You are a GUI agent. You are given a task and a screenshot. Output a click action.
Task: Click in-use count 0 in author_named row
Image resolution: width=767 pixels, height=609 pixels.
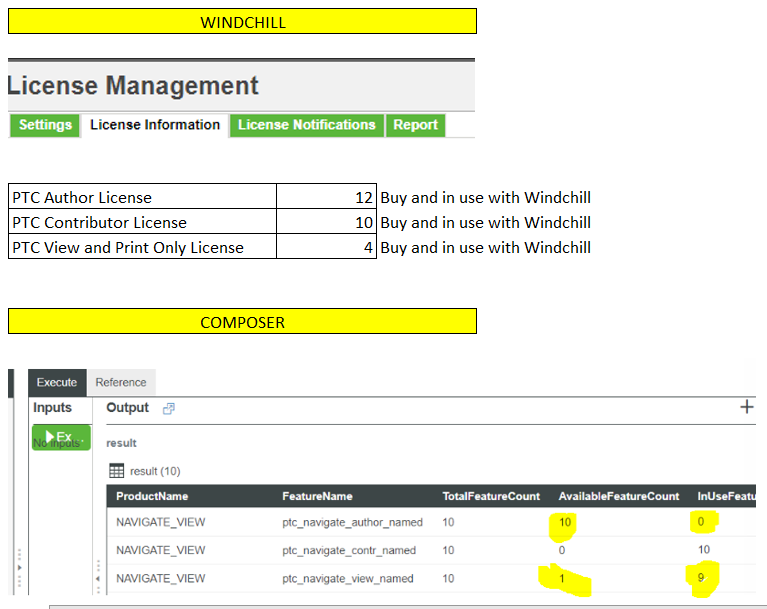click(x=700, y=522)
